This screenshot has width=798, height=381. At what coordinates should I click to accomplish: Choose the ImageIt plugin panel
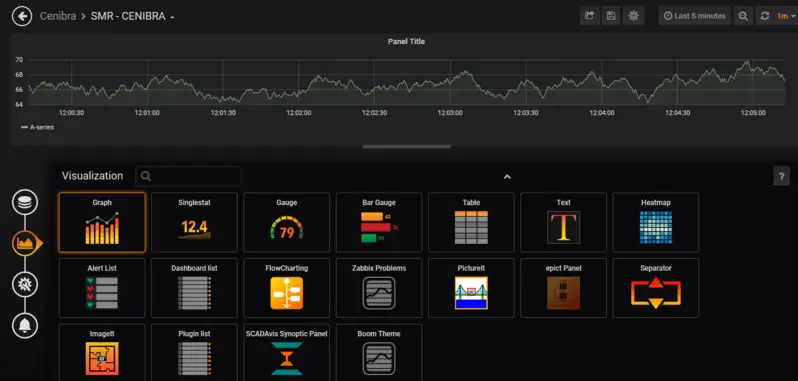click(x=102, y=353)
